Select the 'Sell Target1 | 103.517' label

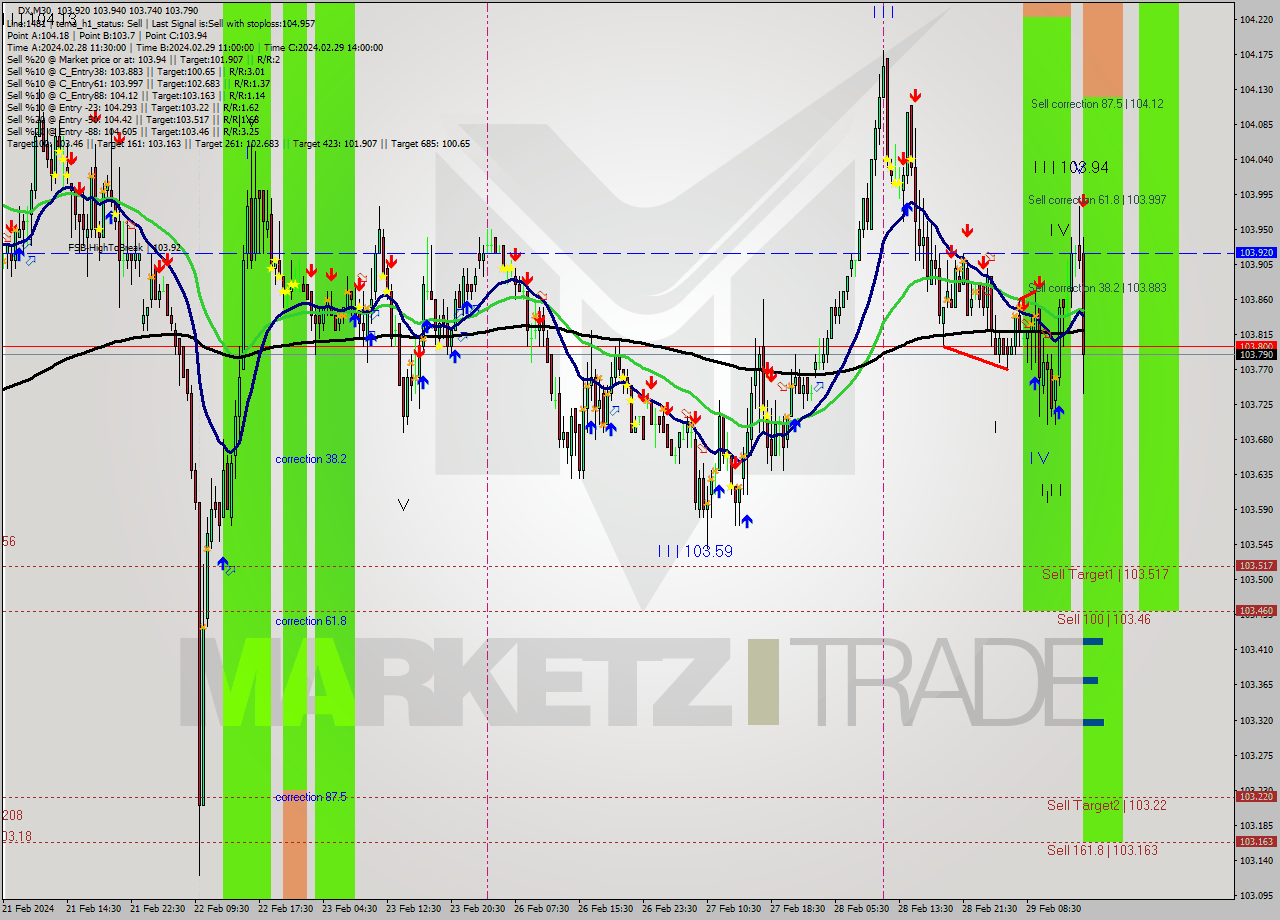(1105, 575)
